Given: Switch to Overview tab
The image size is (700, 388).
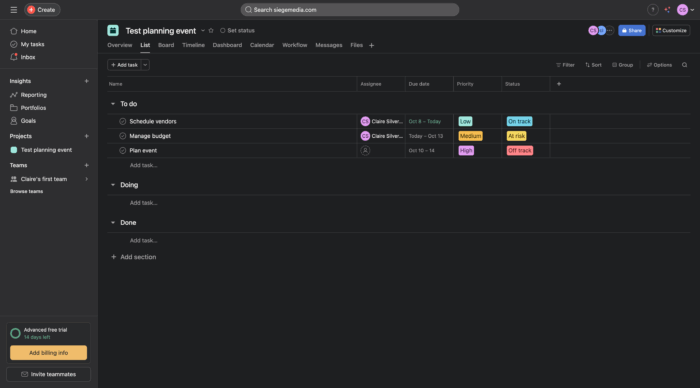Looking at the screenshot, I should pos(120,45).
